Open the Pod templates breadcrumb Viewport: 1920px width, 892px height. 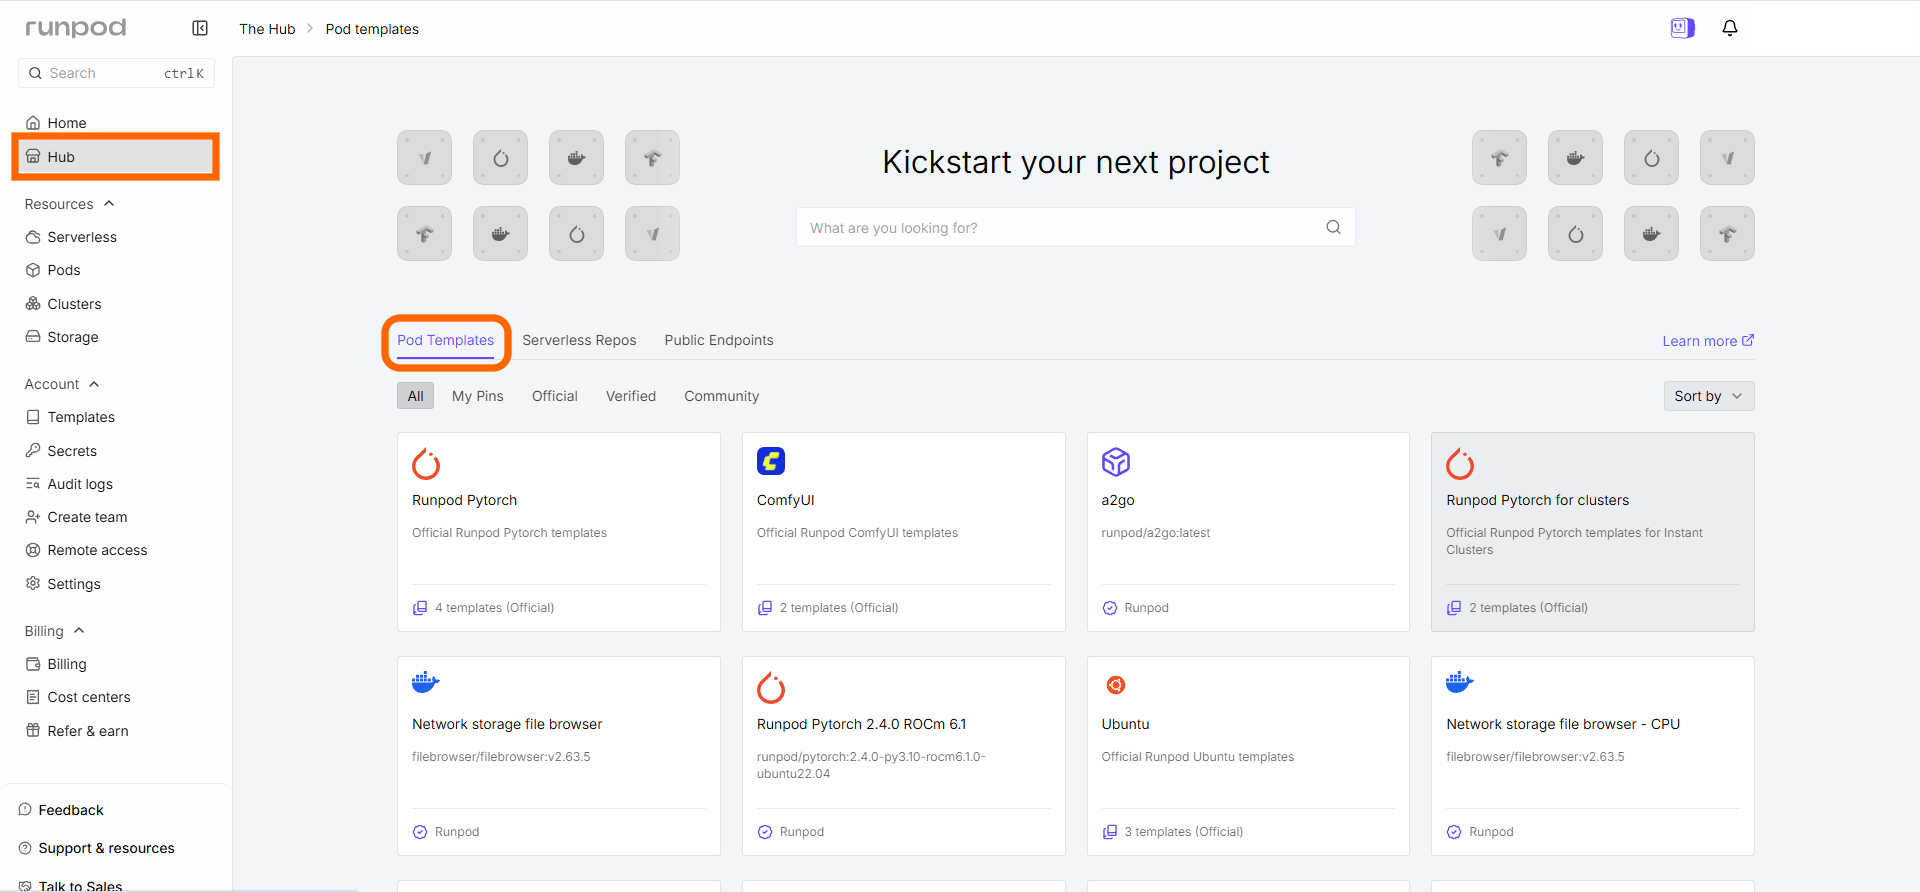372,29
